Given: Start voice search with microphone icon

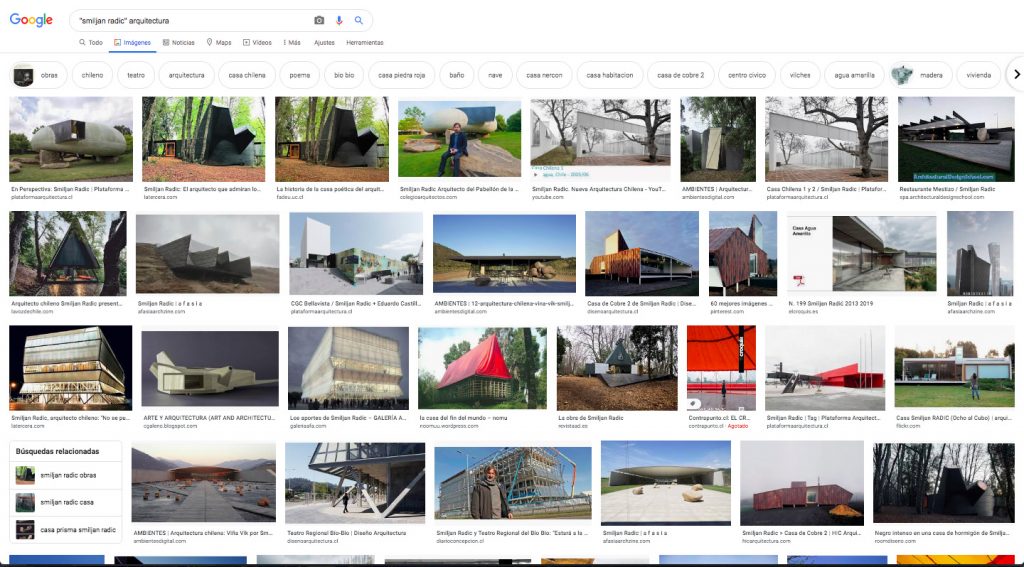Looking at the screenshot, I should [339, 20].
